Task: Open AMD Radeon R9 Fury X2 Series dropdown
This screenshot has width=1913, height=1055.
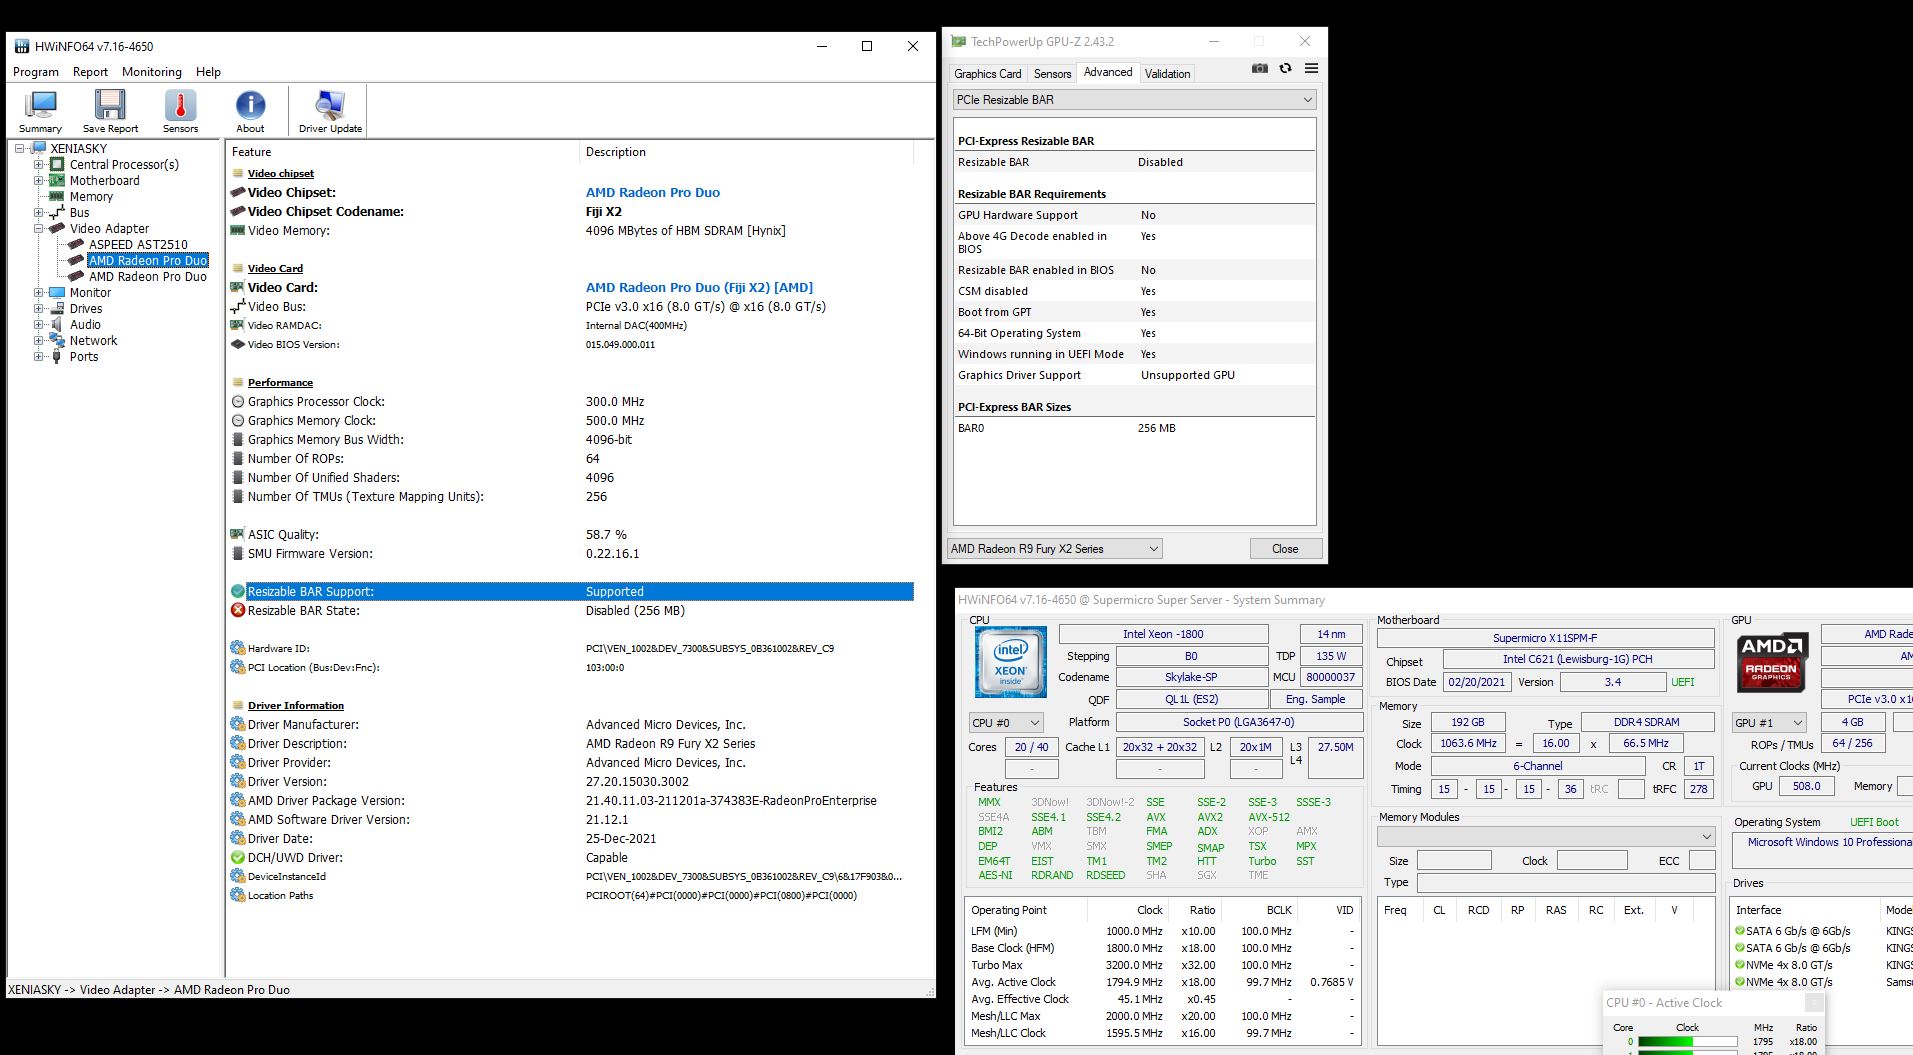Action: point(1054,548)
